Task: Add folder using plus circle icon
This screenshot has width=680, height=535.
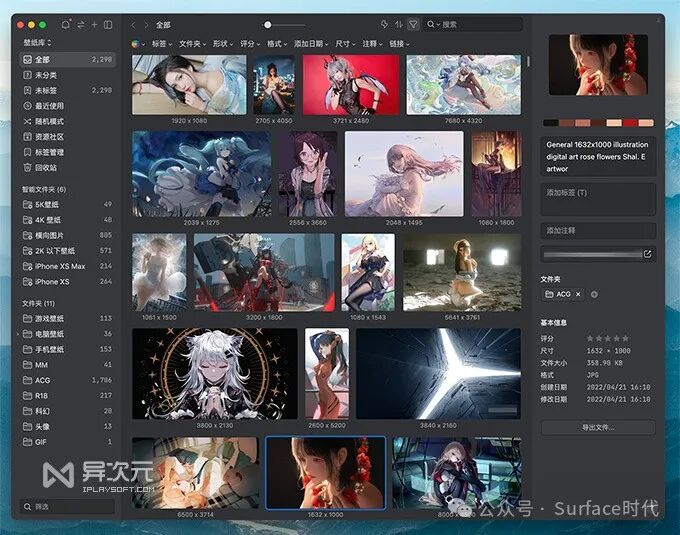Action: point(594,294)
